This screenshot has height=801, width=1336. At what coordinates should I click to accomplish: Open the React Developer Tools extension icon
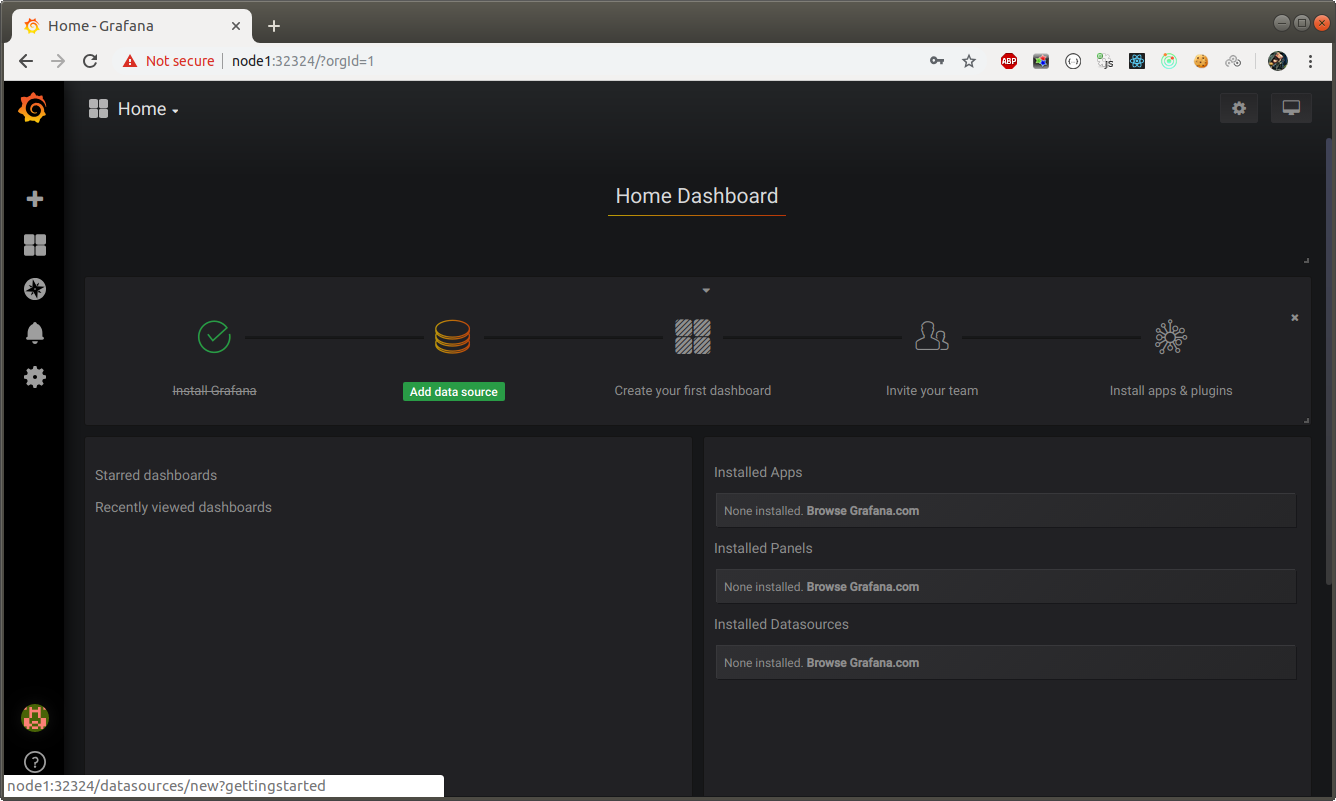tap(1137, 61)
